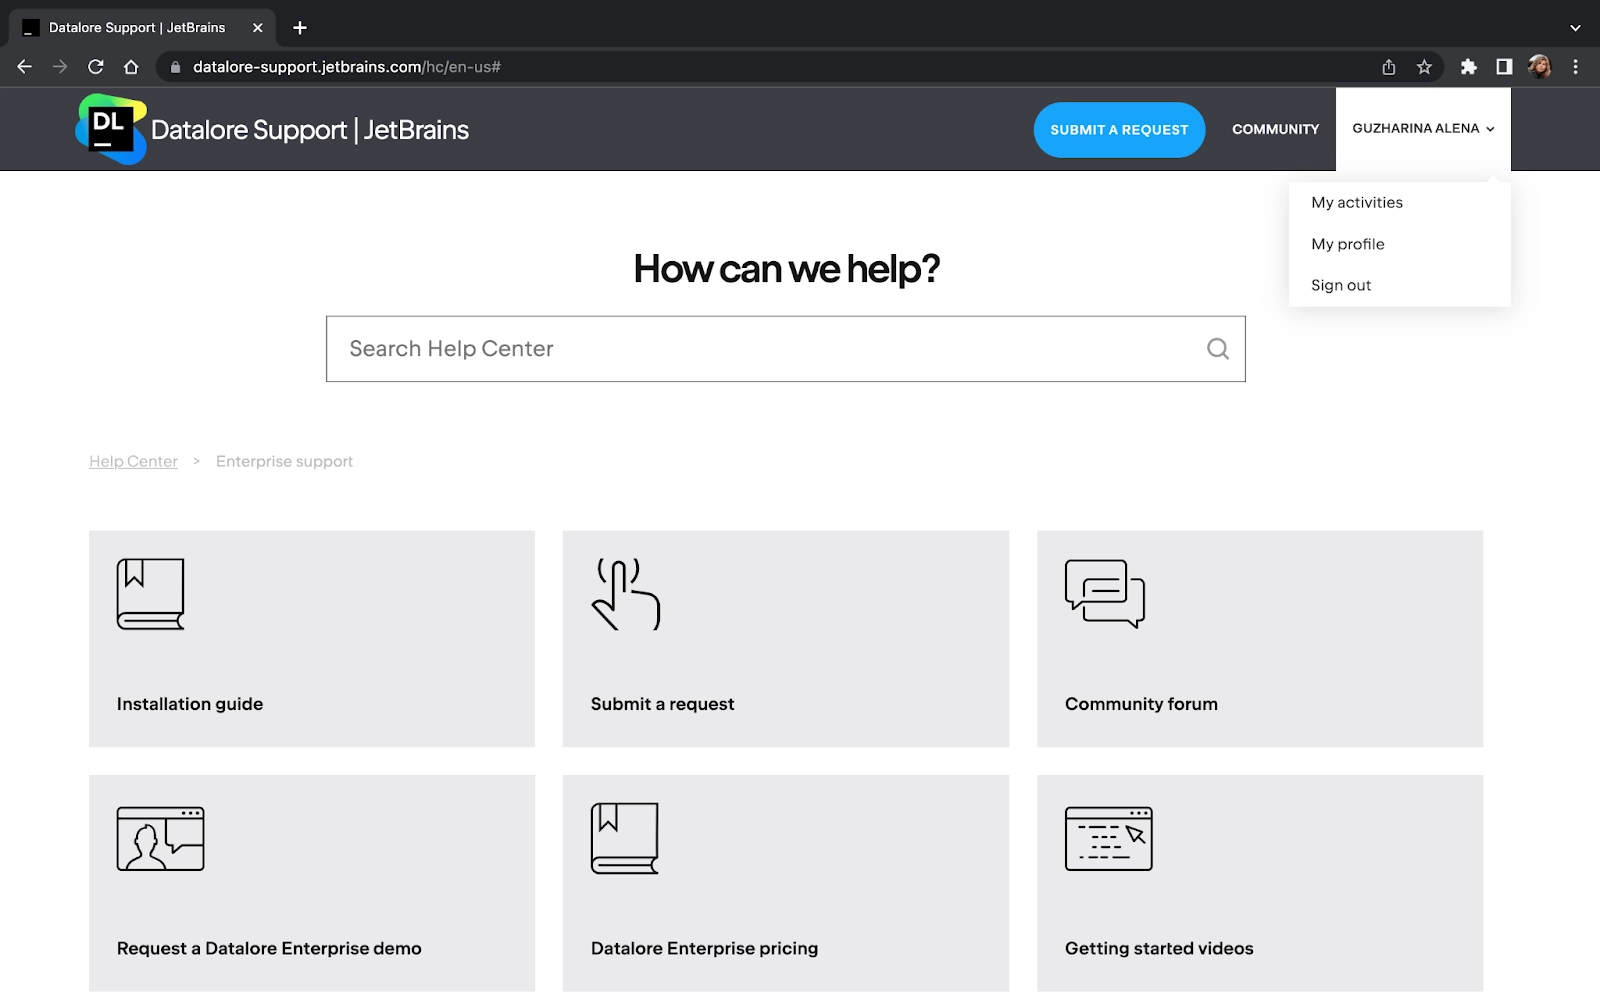
Task: Open the Chrome three-dot menu
Action: 1575,67
